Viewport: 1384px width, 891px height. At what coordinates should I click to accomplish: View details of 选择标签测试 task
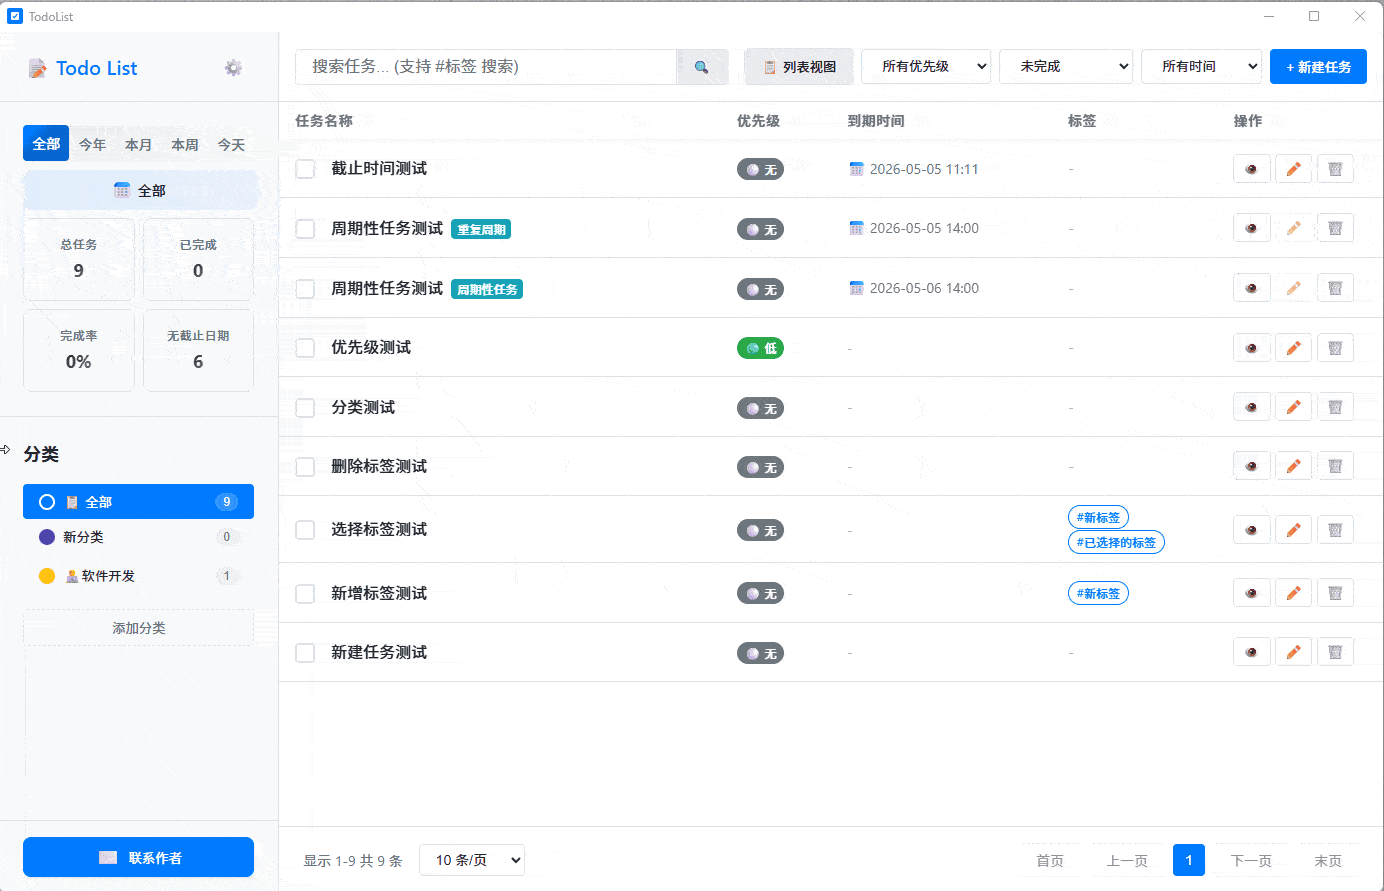[1251, 530]
